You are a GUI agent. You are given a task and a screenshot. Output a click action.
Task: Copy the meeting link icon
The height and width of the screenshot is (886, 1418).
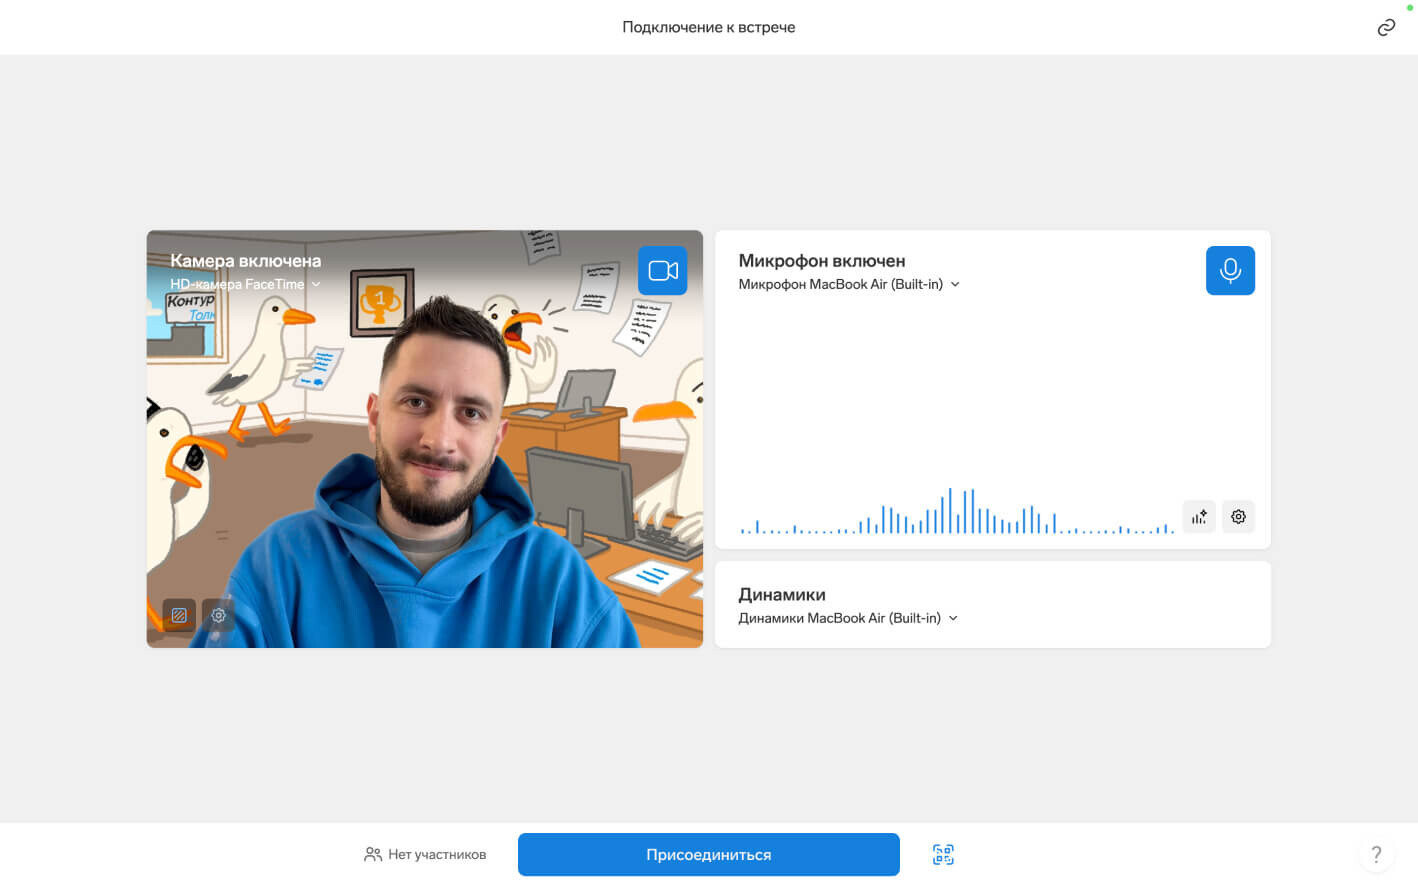[1386, 27]
